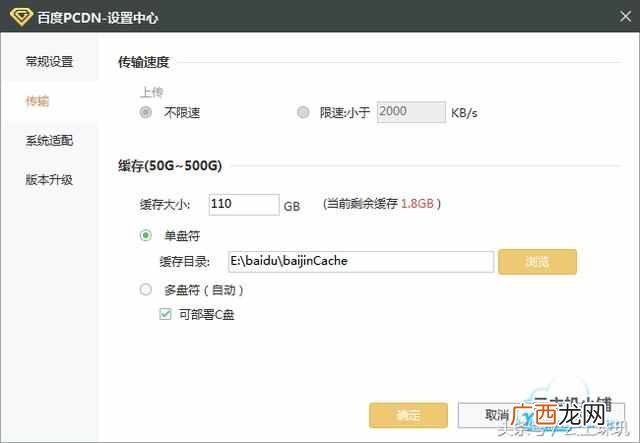Screen dimensions: 640x443
Task: Close the settings center window
Action: click(x=625, y=16)
